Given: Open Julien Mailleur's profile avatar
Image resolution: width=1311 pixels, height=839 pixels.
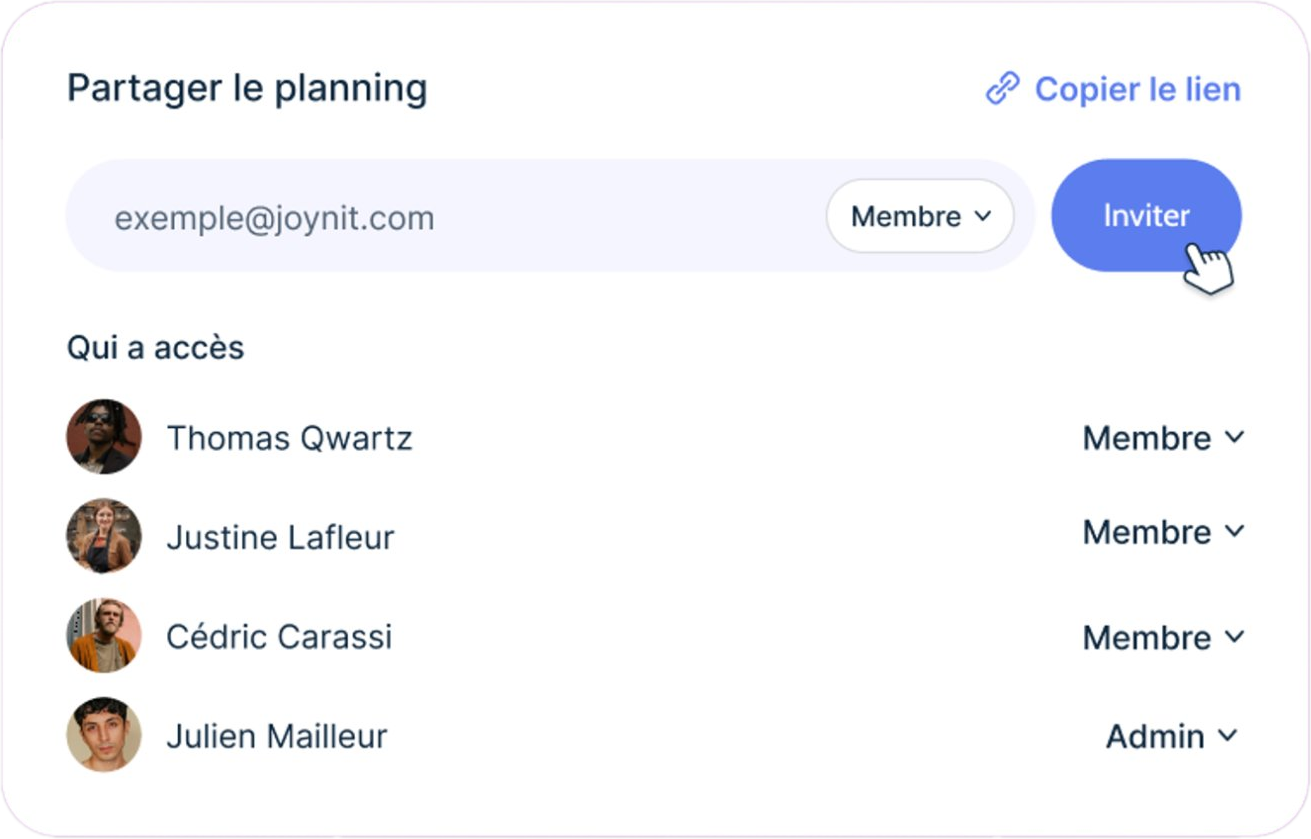Looking at the screenshot, I should (x=103, y=737).
